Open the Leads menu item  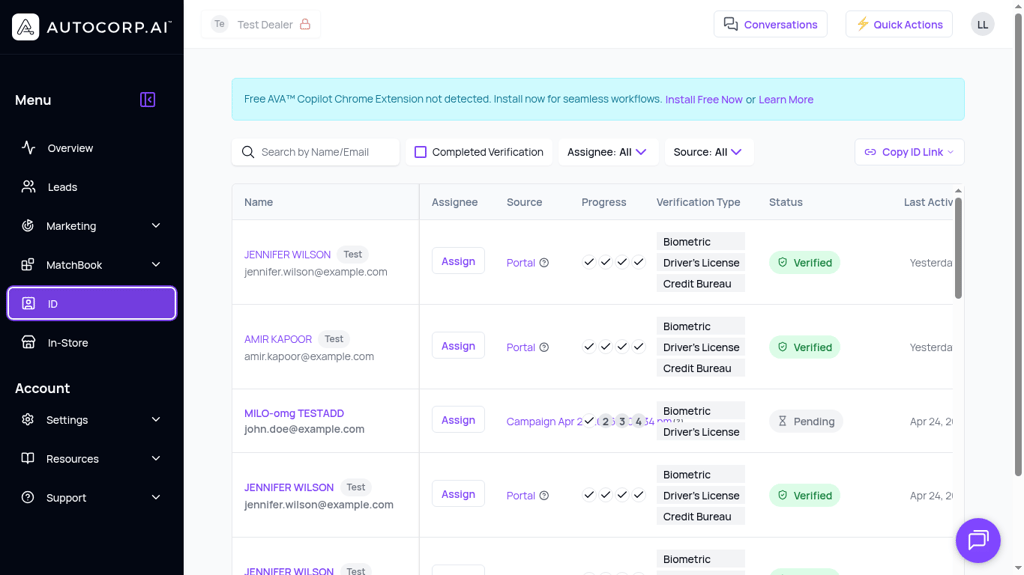coord(91,187)
